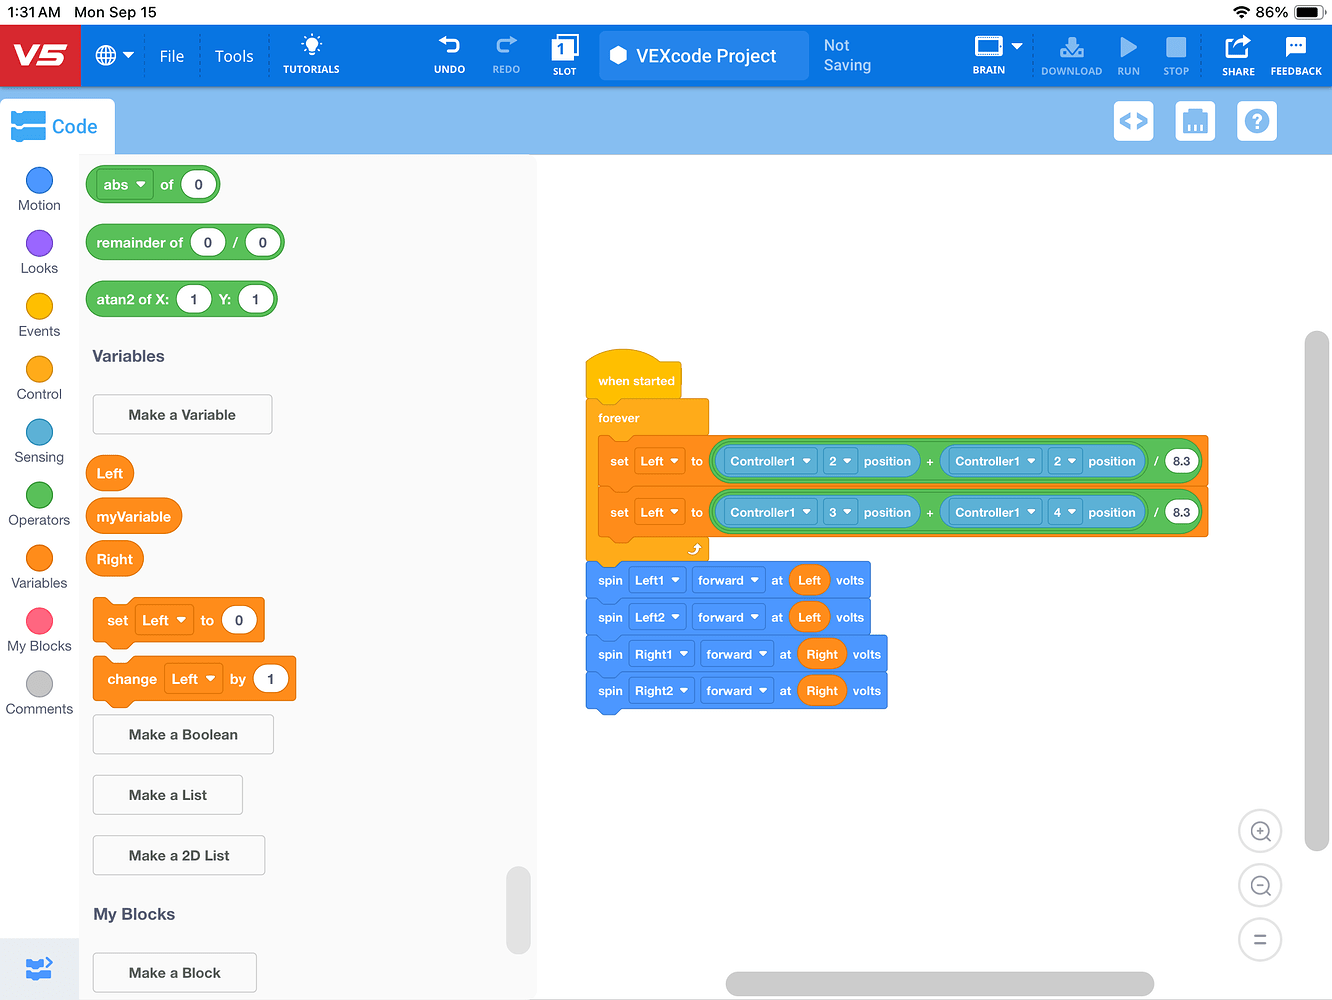Open the Tutorials panel

tap(311, 55)
